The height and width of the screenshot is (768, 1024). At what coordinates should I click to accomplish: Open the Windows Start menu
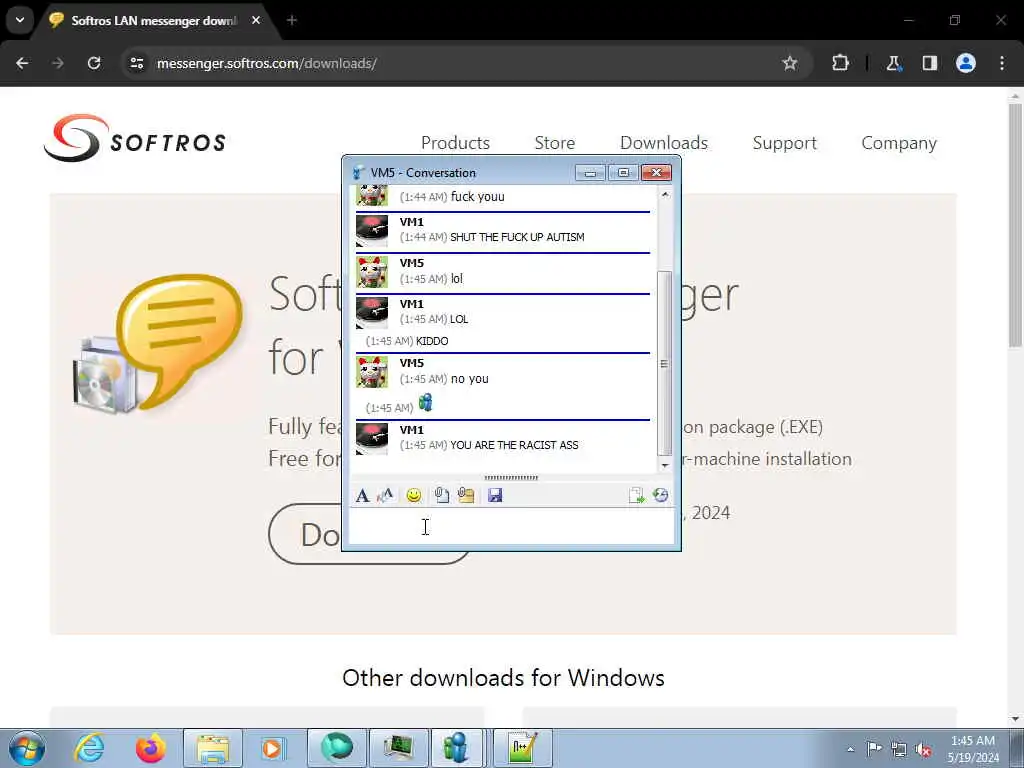(x=27, y=748)
